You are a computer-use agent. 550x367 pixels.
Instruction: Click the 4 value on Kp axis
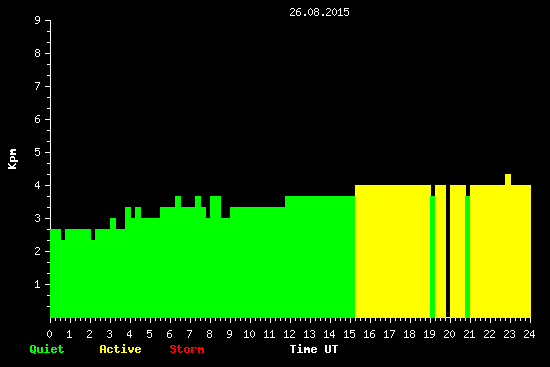pyautogui.click(x=38, y=185)
